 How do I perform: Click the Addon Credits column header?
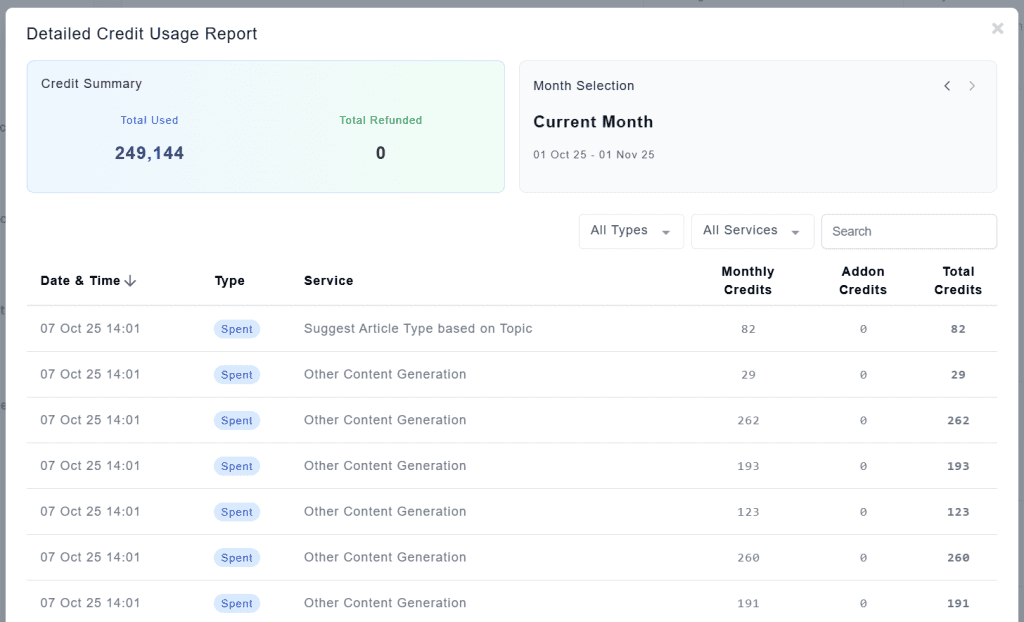pos(863,281)
